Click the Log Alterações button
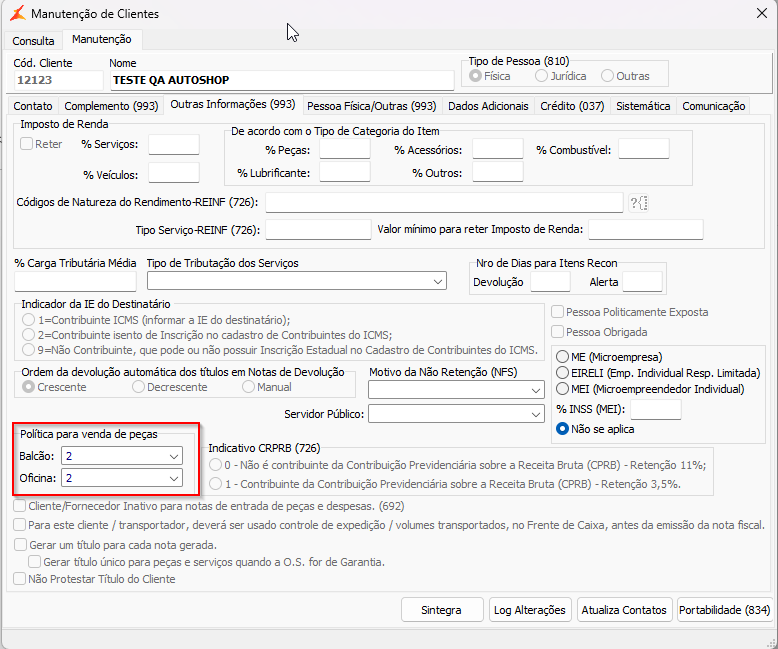 point(530,610)
